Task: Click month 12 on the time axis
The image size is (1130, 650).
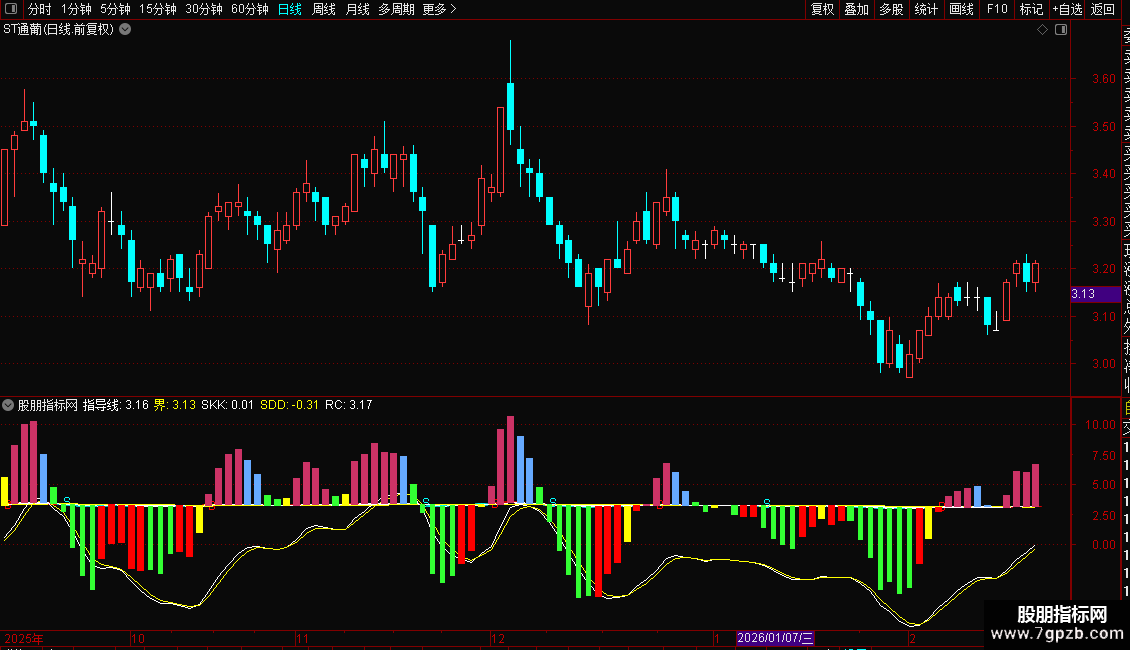Action: point(498,638)
